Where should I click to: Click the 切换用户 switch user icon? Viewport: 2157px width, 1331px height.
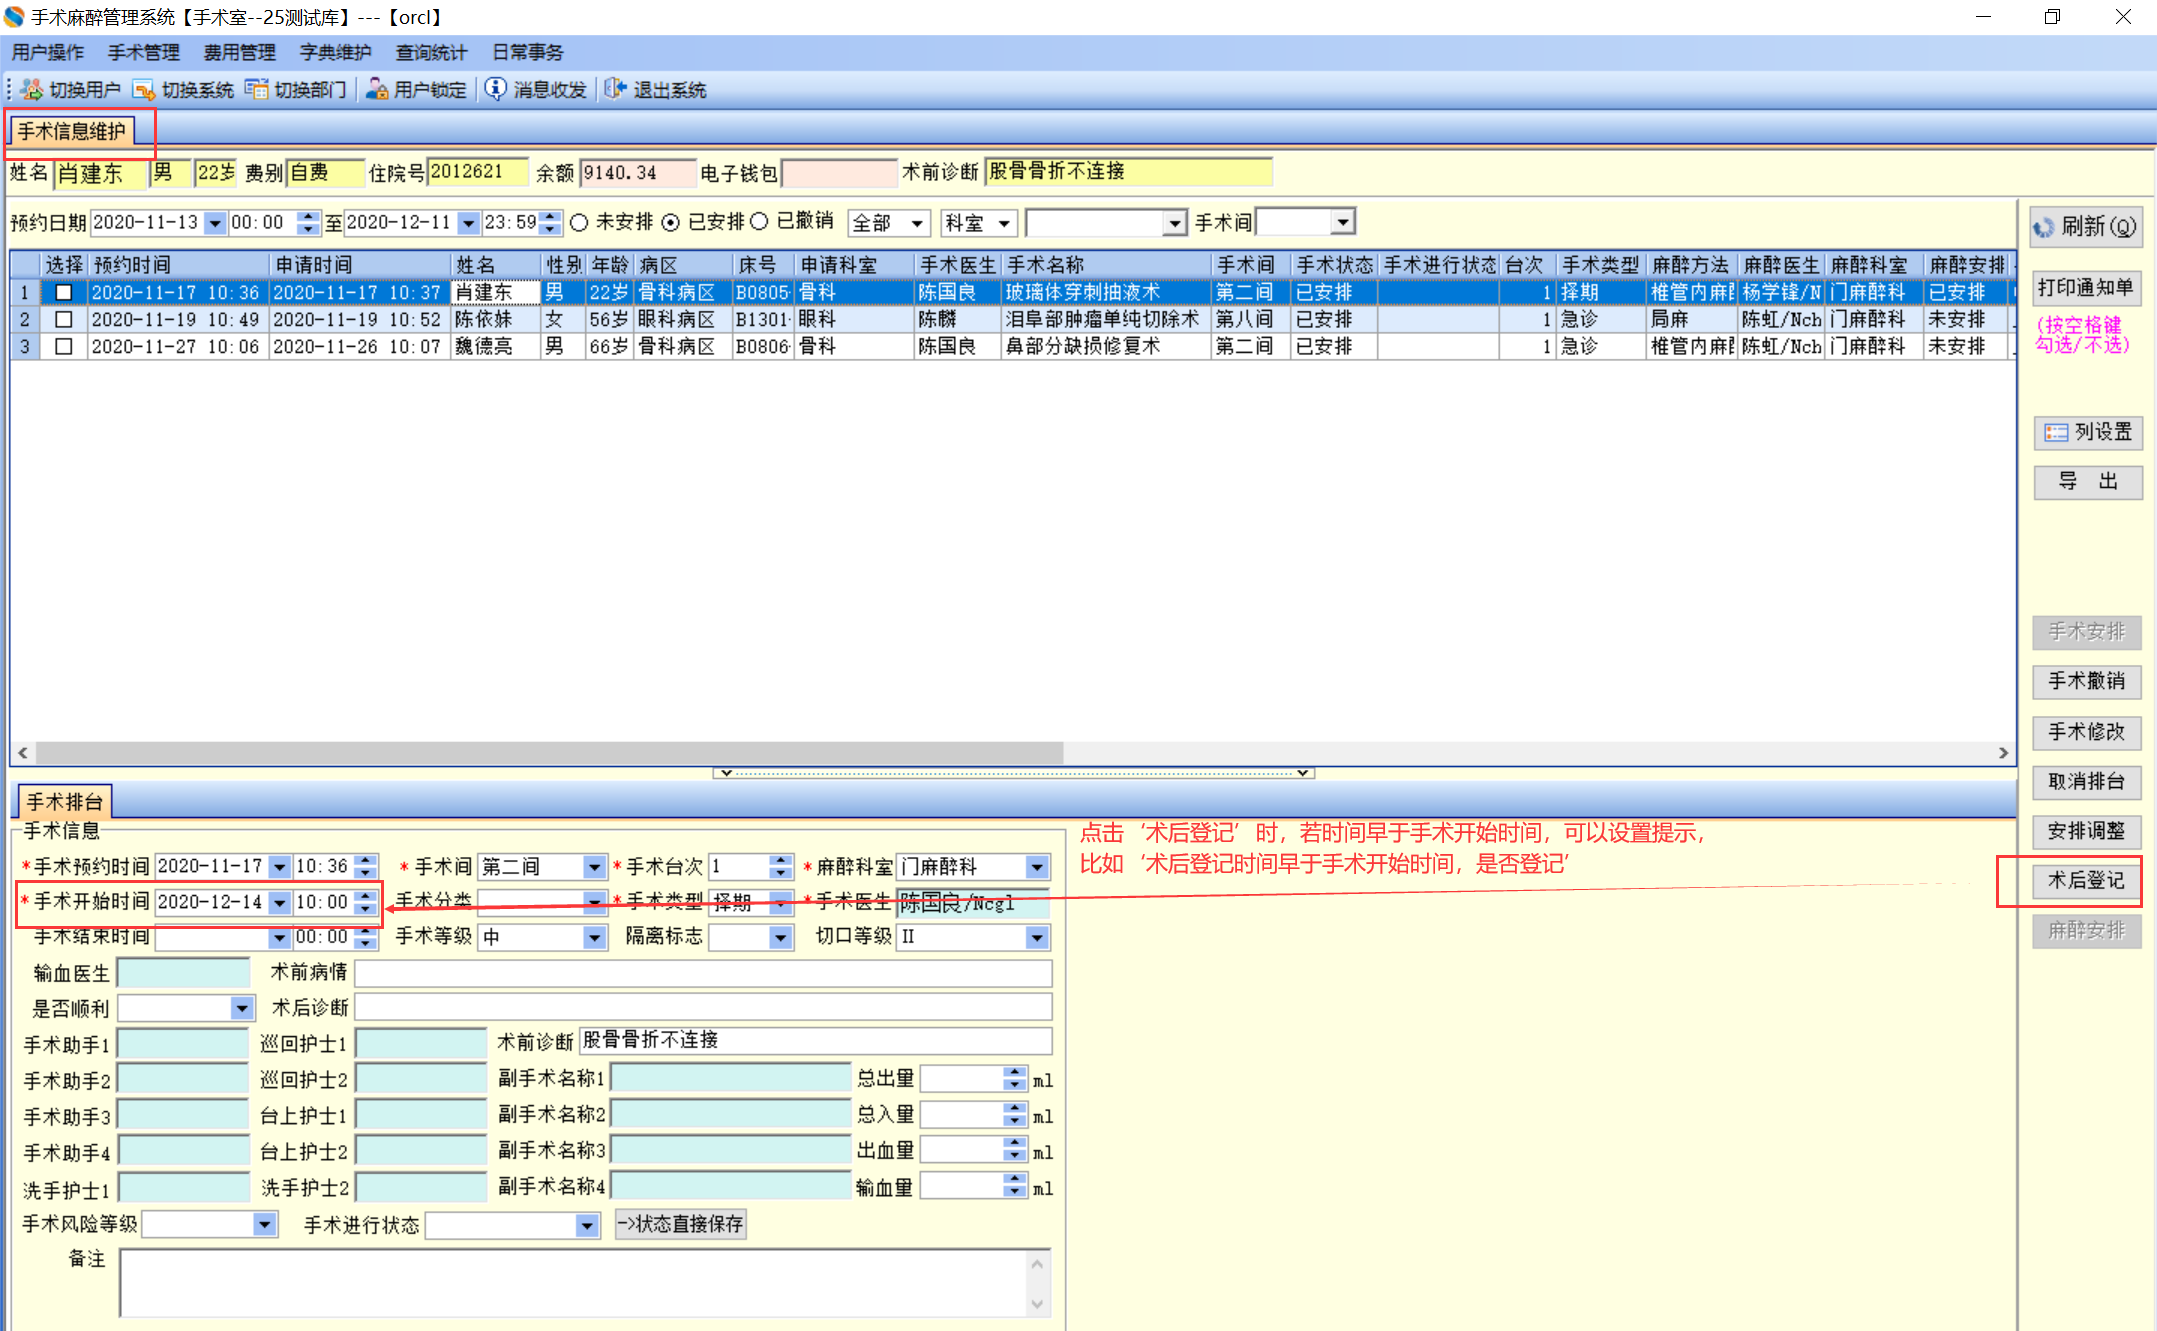coord(32,90)
